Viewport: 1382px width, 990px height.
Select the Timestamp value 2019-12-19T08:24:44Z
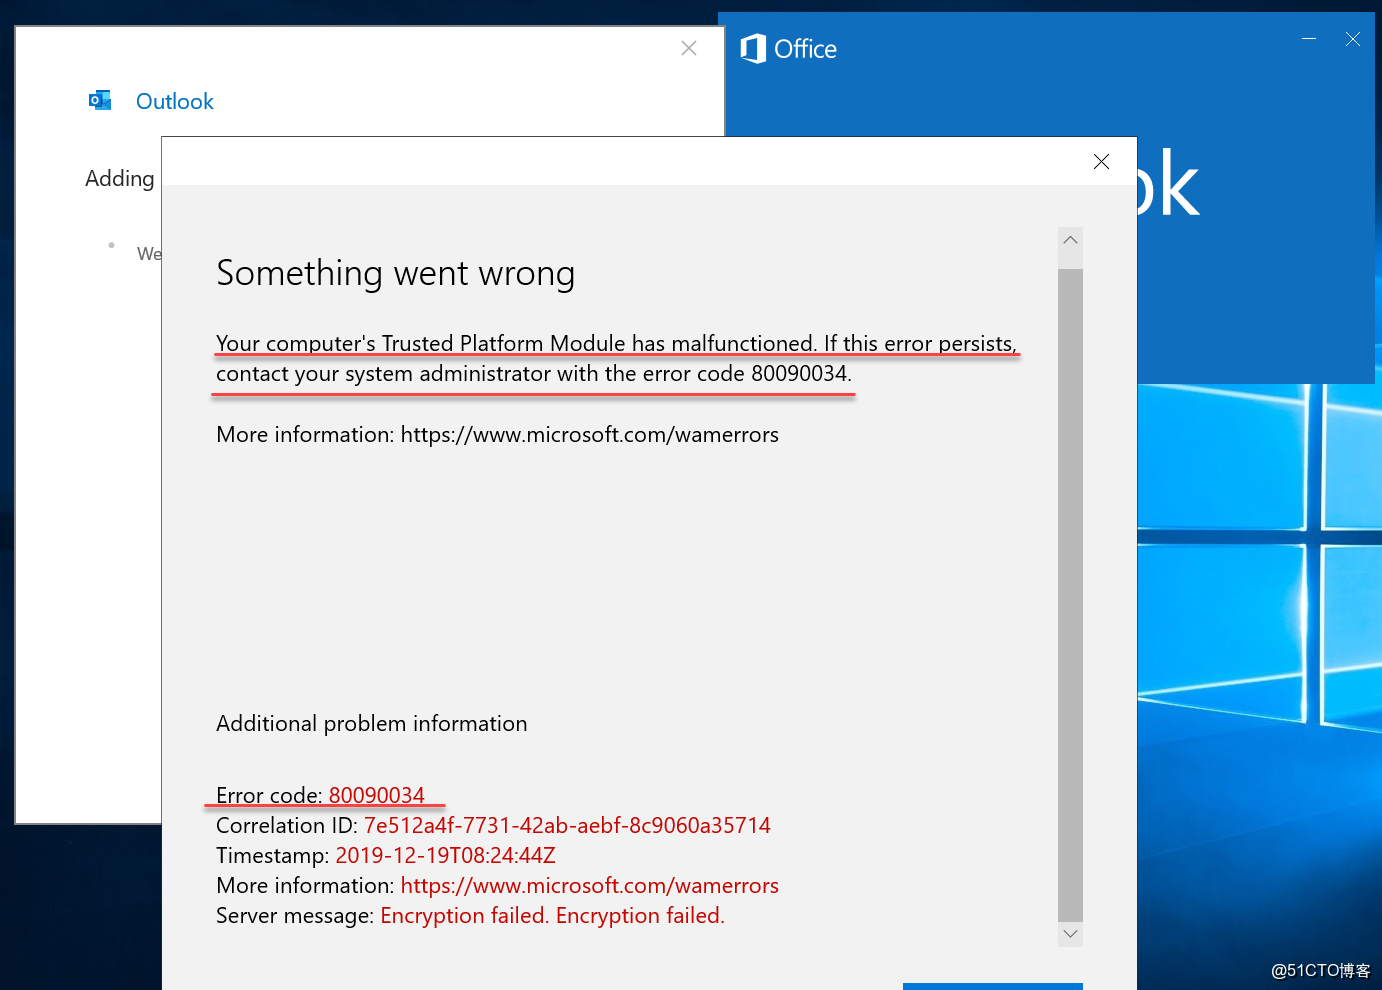coord(445,856)
